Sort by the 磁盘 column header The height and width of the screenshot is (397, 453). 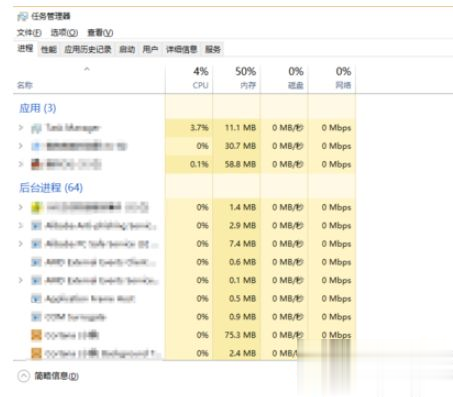284,78
